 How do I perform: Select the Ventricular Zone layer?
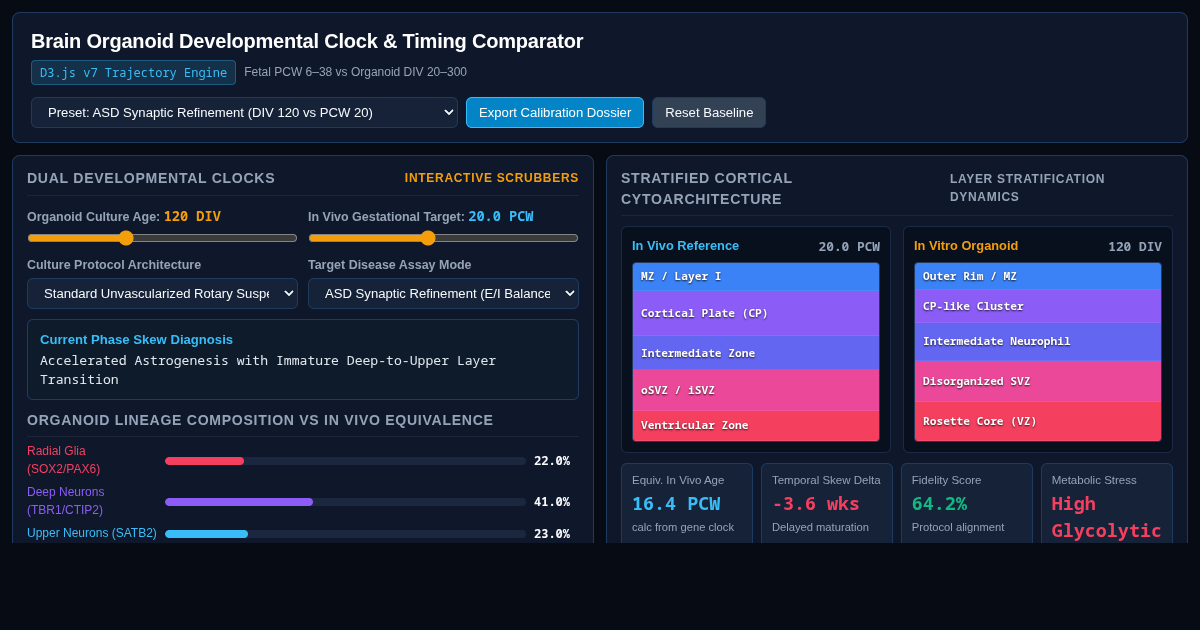(756, 426)
